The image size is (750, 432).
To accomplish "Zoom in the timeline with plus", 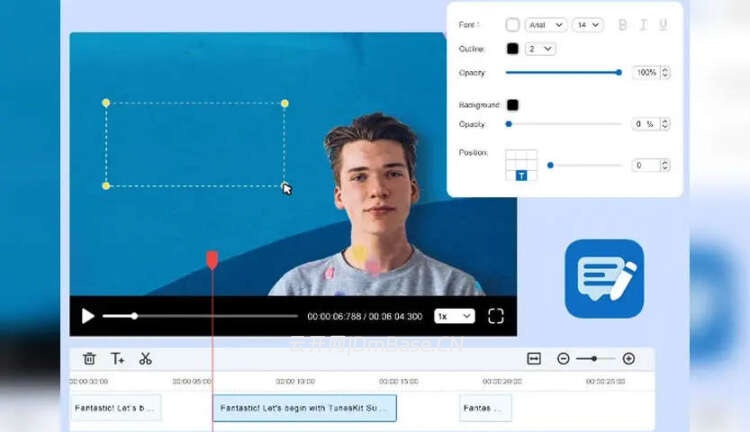I will 629,358.
